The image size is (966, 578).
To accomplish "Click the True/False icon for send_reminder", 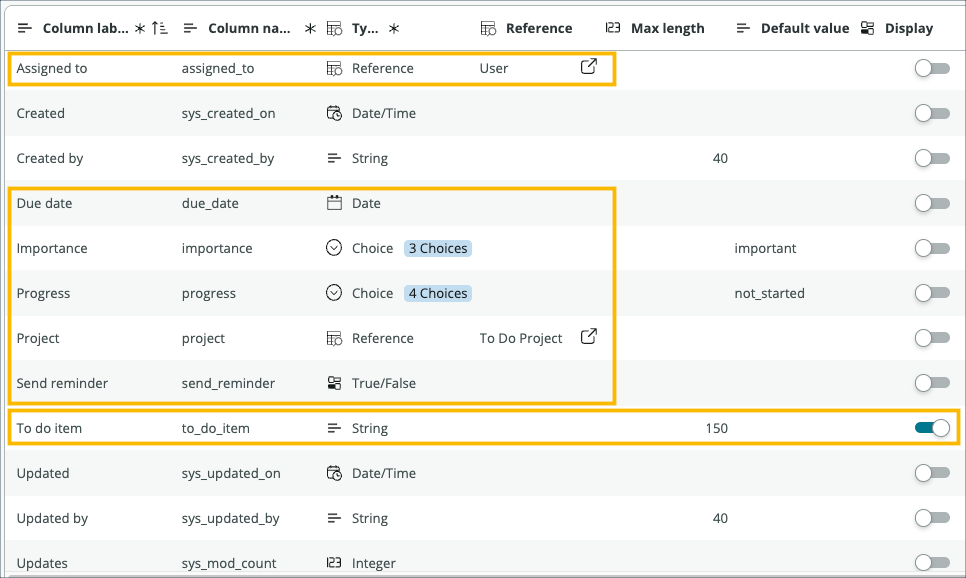I will (335, 383).
